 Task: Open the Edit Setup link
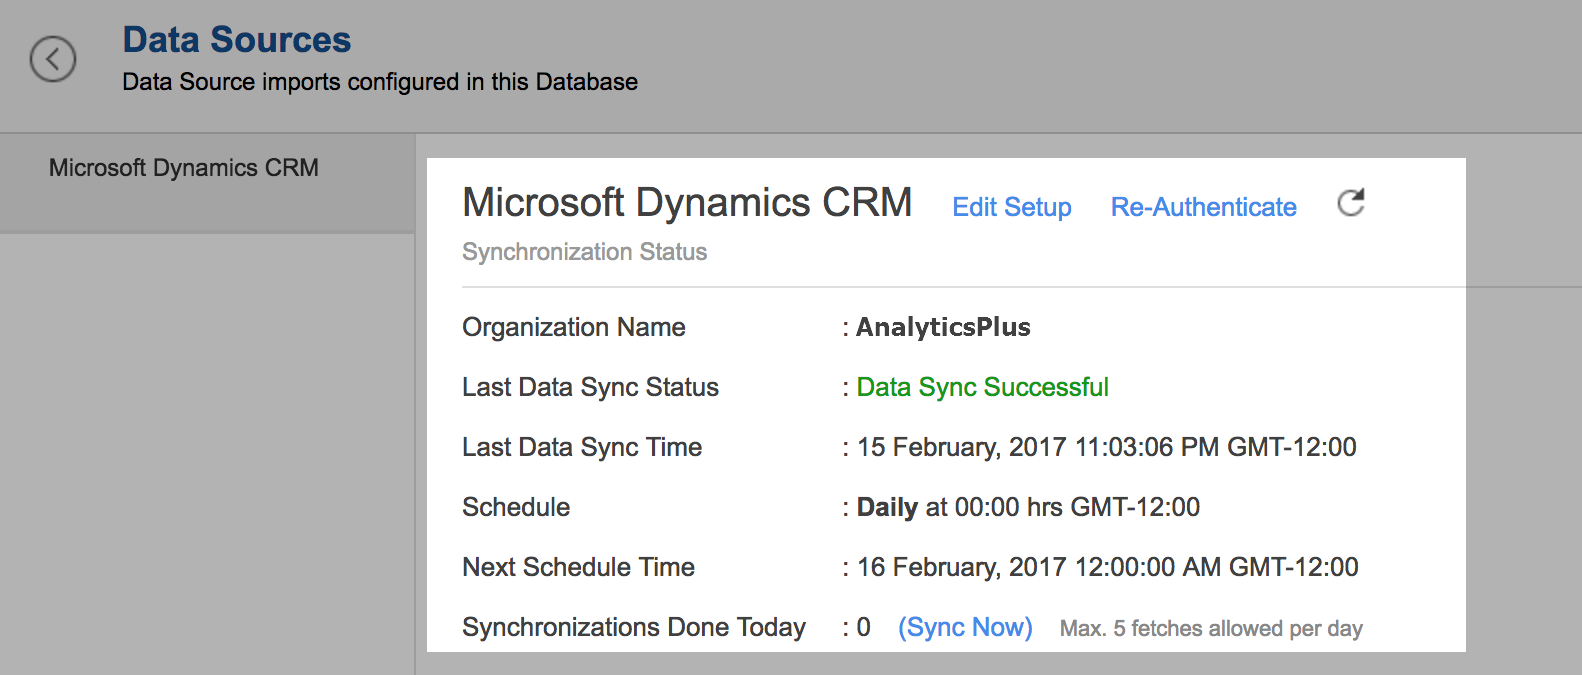[x=1011, y=207]
